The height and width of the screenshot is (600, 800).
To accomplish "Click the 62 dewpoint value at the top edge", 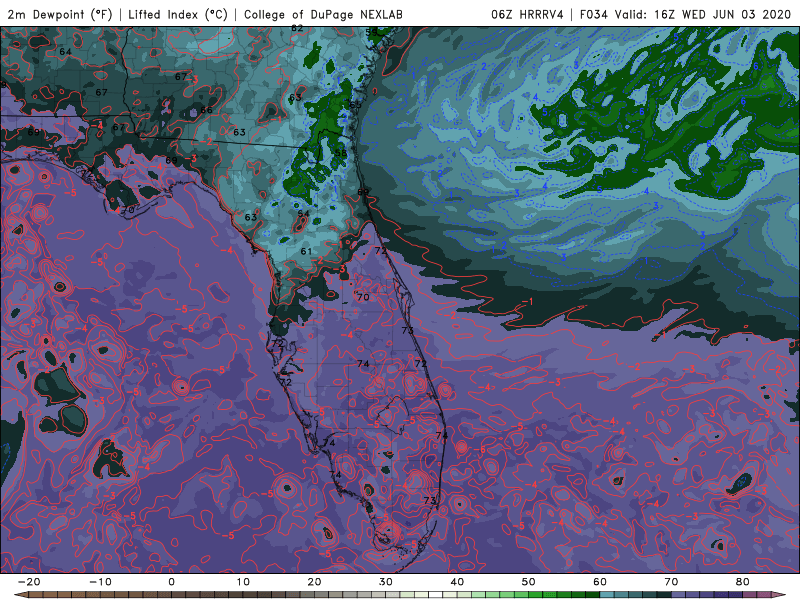I will (x=297, y=28).
